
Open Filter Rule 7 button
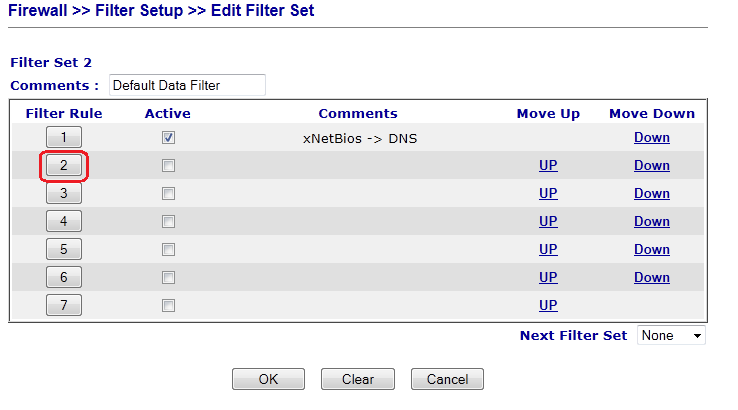pos(64,306)
